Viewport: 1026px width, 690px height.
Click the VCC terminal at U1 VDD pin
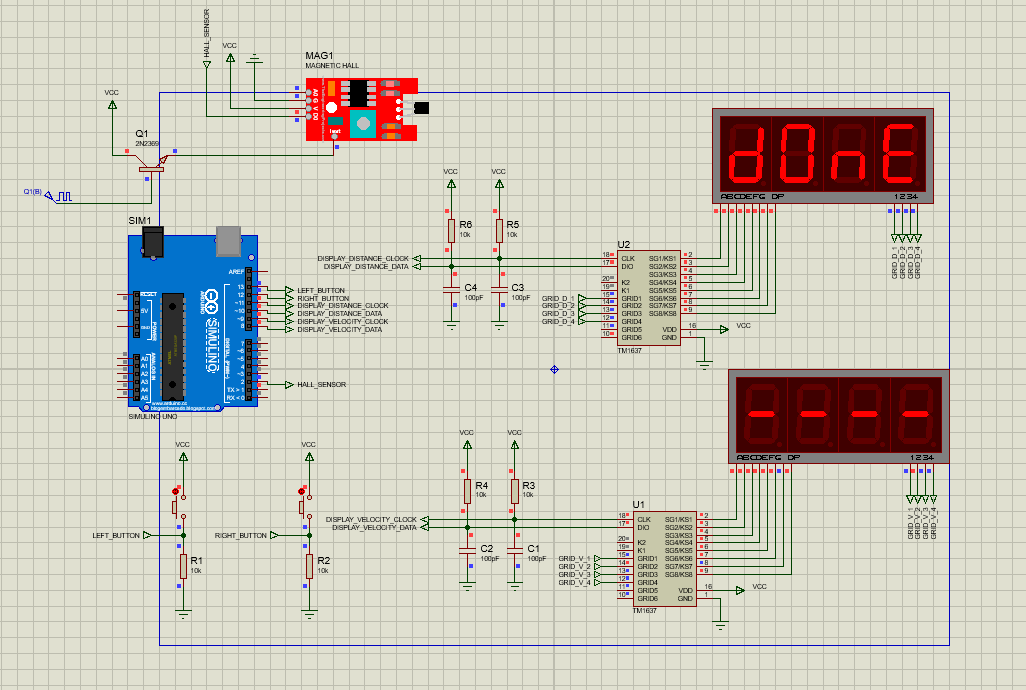(x=740, y=591)
